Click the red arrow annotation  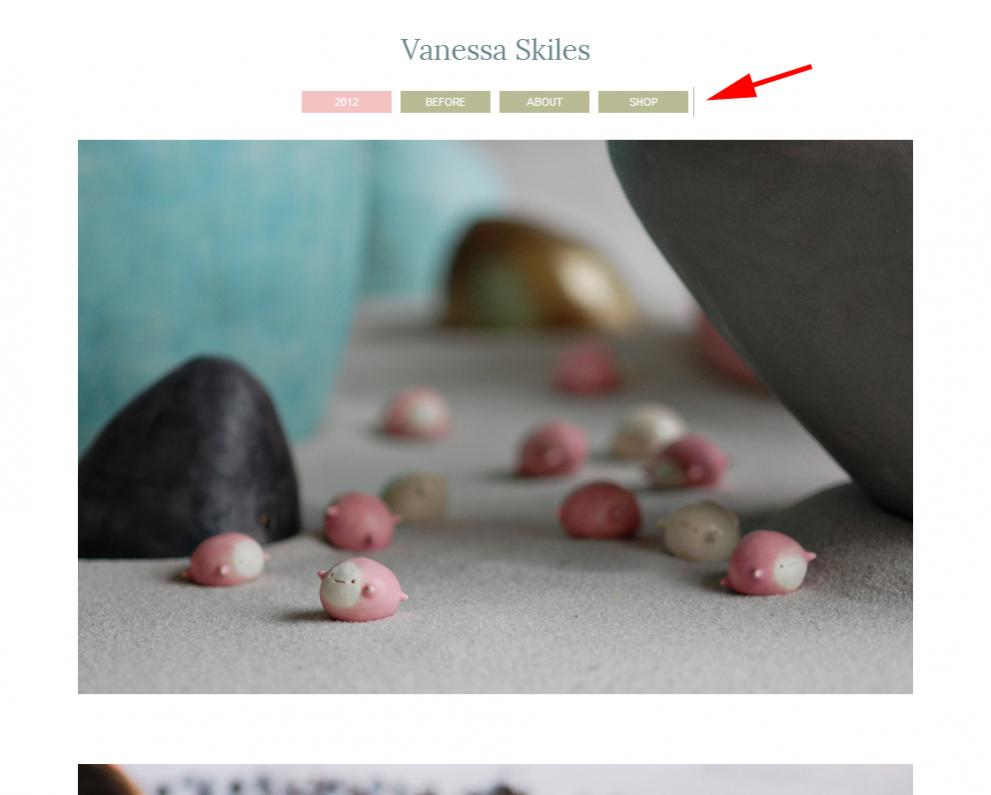pyautogui.click(x=758, y=82)
